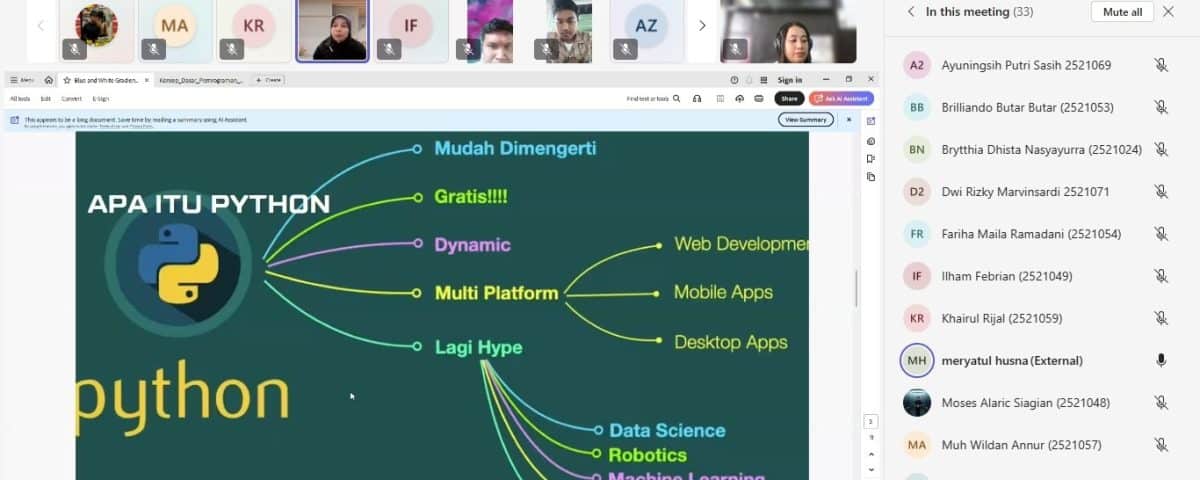Viewport: 1200px width, 480px height.
Task: Click the upload cloud icon in Acrobat toolbar
Action: pos(739,99)
